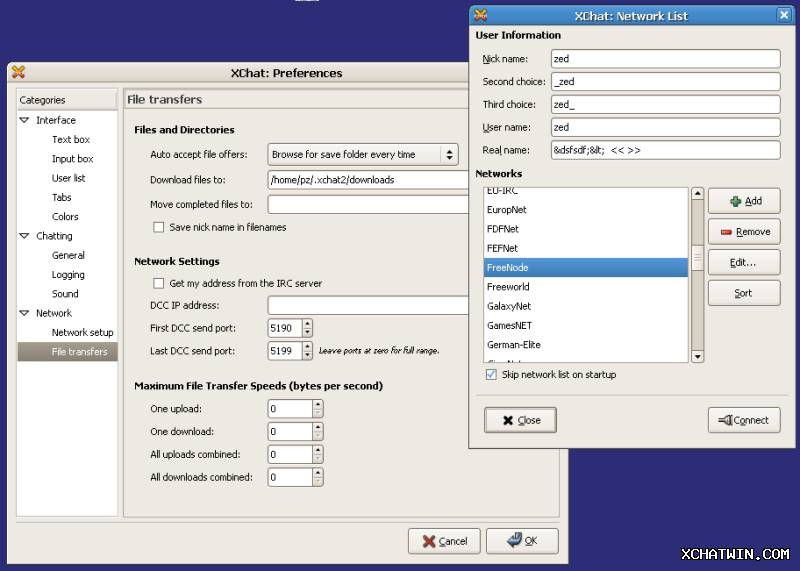Viewport: 800px width, 571px height.
Task: Sort the networks list
Action: 744,293
